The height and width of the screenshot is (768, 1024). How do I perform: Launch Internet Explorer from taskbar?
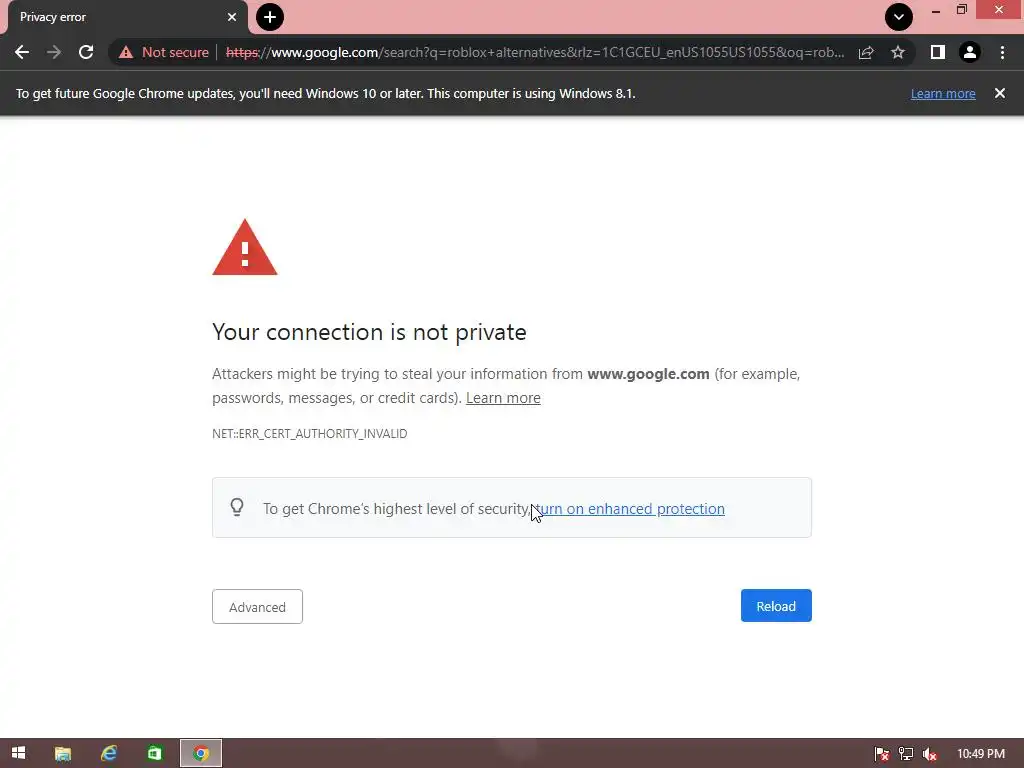click(x=108, y=754)
